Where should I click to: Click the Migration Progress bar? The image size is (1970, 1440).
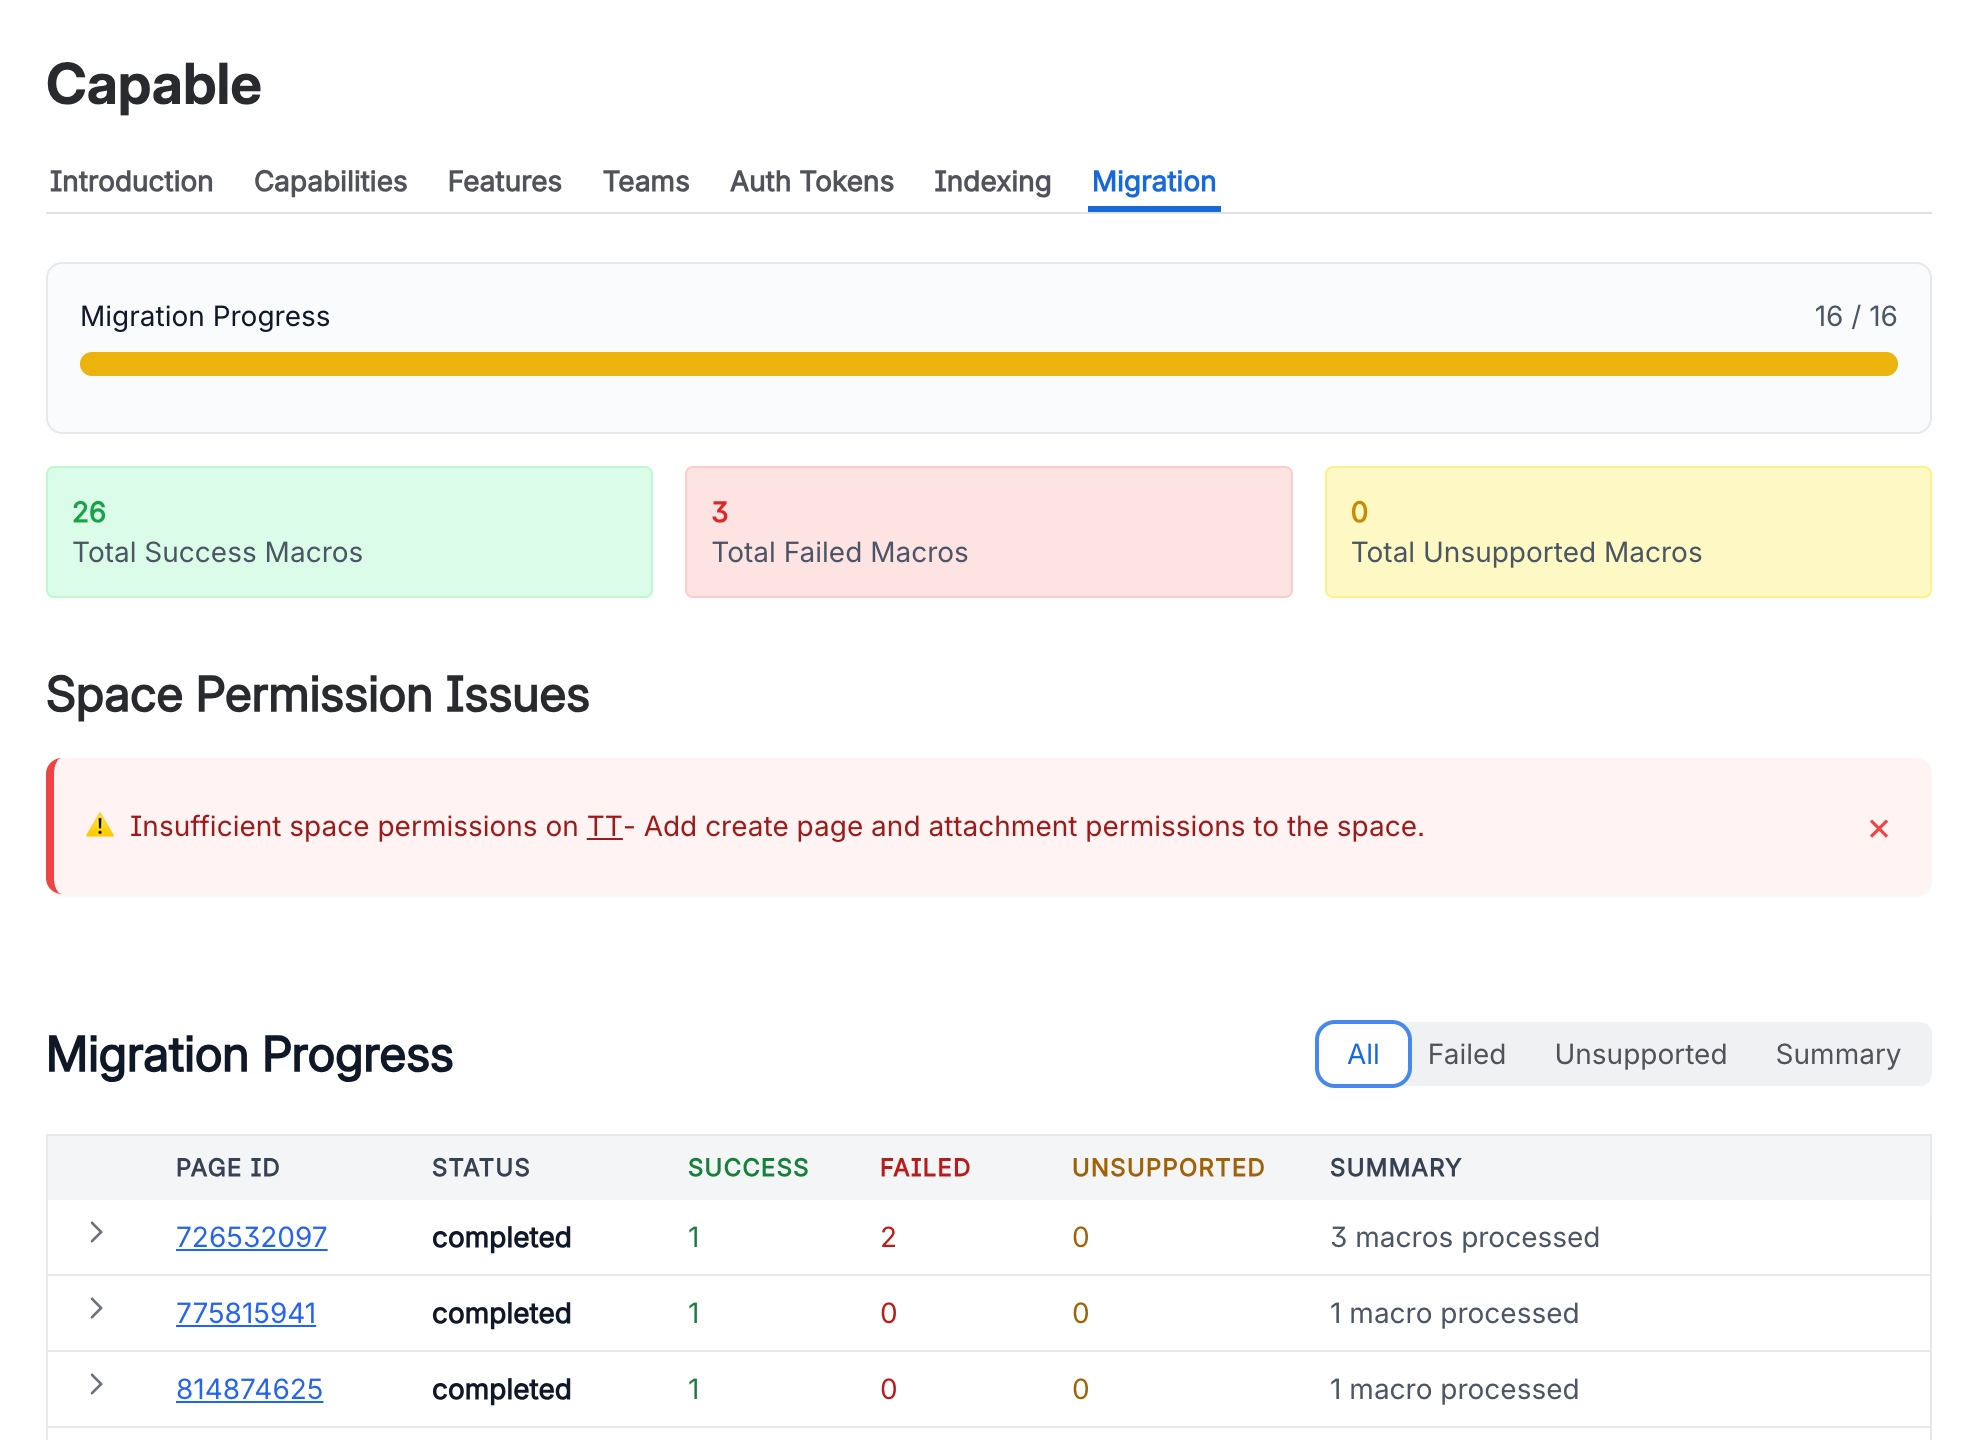click(988, 364)
